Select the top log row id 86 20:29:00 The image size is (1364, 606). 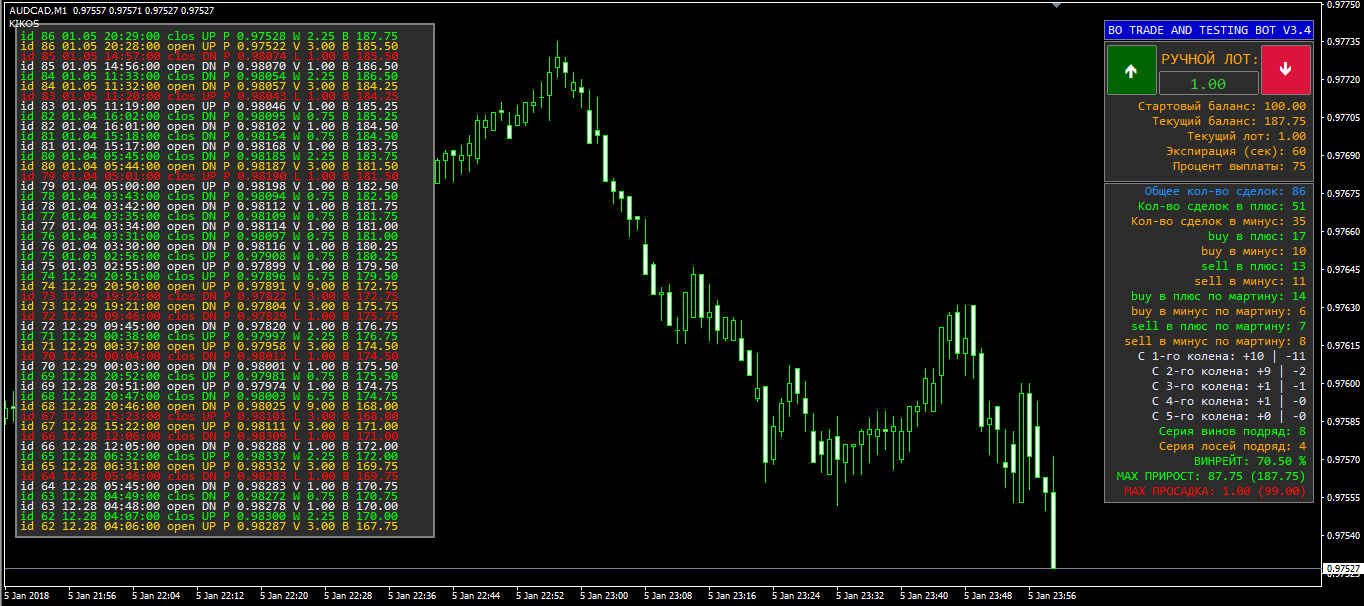(209, 36)
